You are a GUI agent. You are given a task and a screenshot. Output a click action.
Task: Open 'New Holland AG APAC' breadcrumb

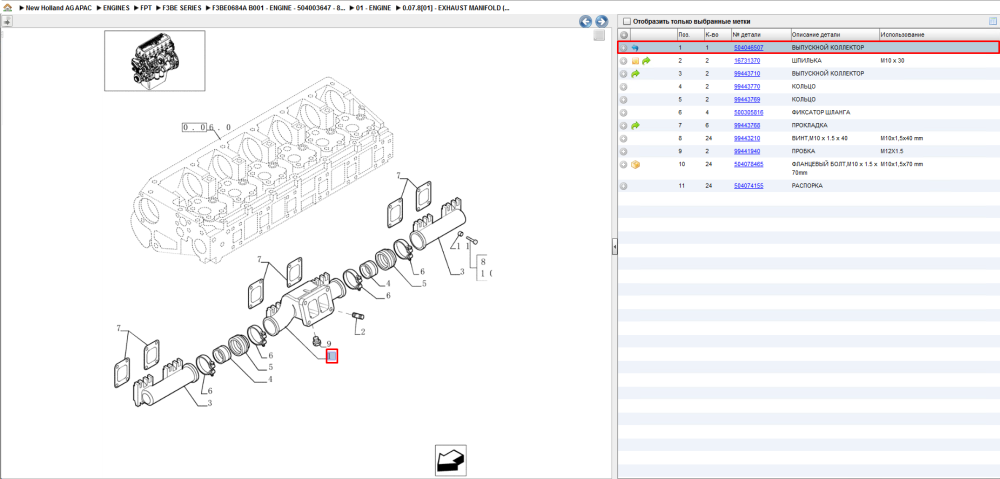[x=59, y=8]
